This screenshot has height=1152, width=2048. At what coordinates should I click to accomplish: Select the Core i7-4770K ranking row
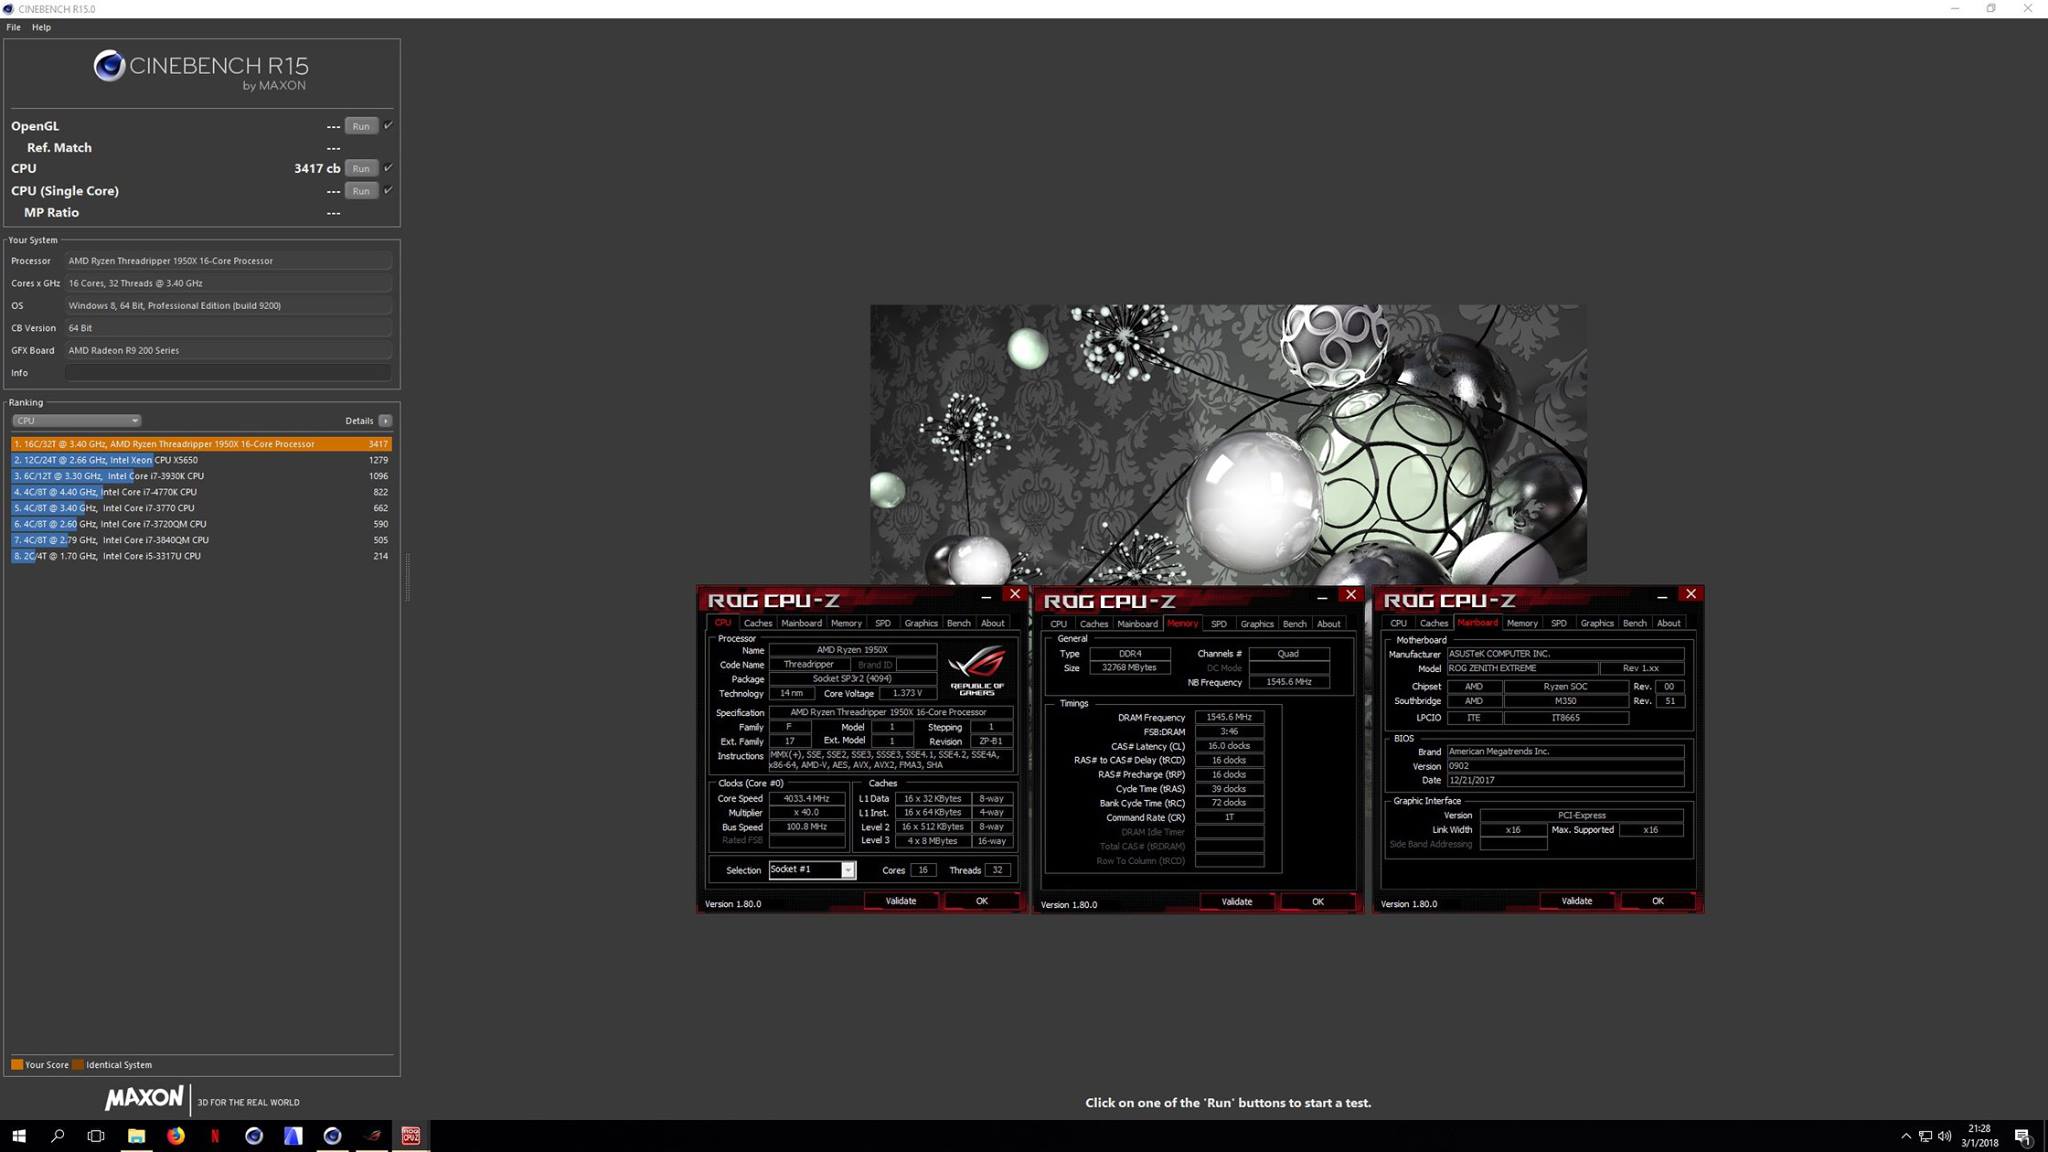tap(201, 492)
